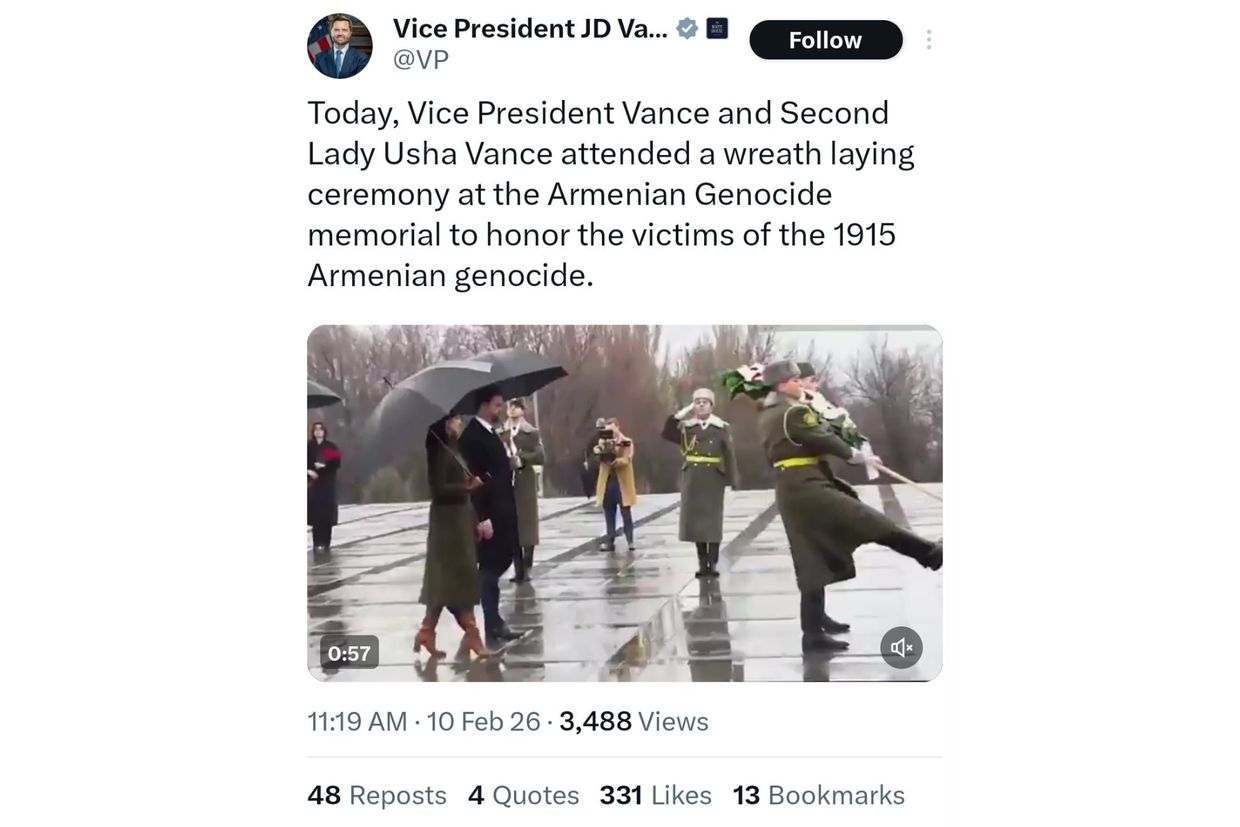This screenshot has height=827, width=1240.
Task: Open the three-dot more options menu
Action: 929,40
